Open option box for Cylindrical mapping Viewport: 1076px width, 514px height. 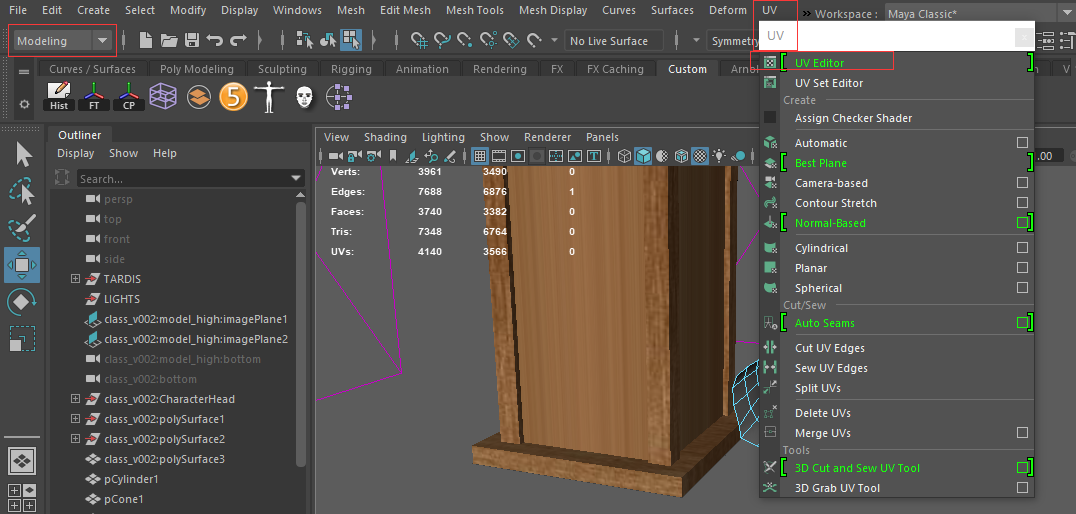click(1022, 248)
